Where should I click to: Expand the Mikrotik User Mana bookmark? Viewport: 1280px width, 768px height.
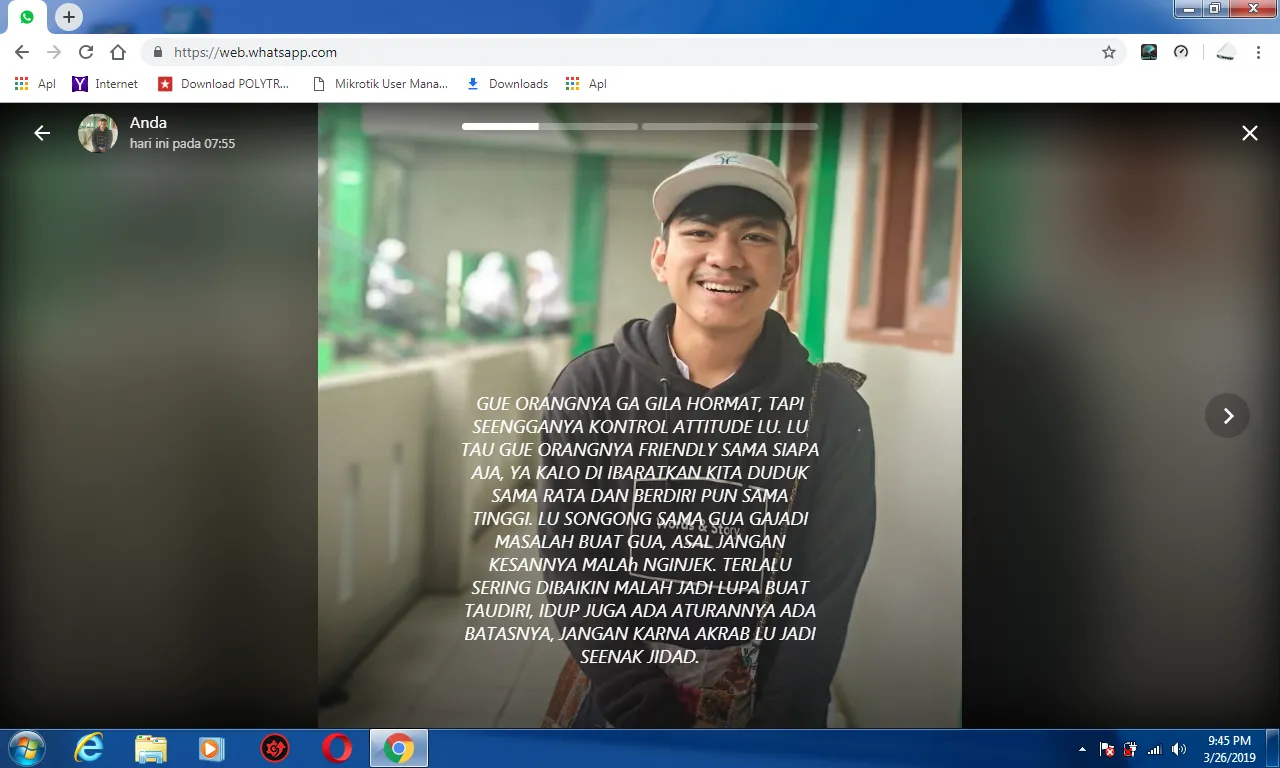click(x=380, y=83)
